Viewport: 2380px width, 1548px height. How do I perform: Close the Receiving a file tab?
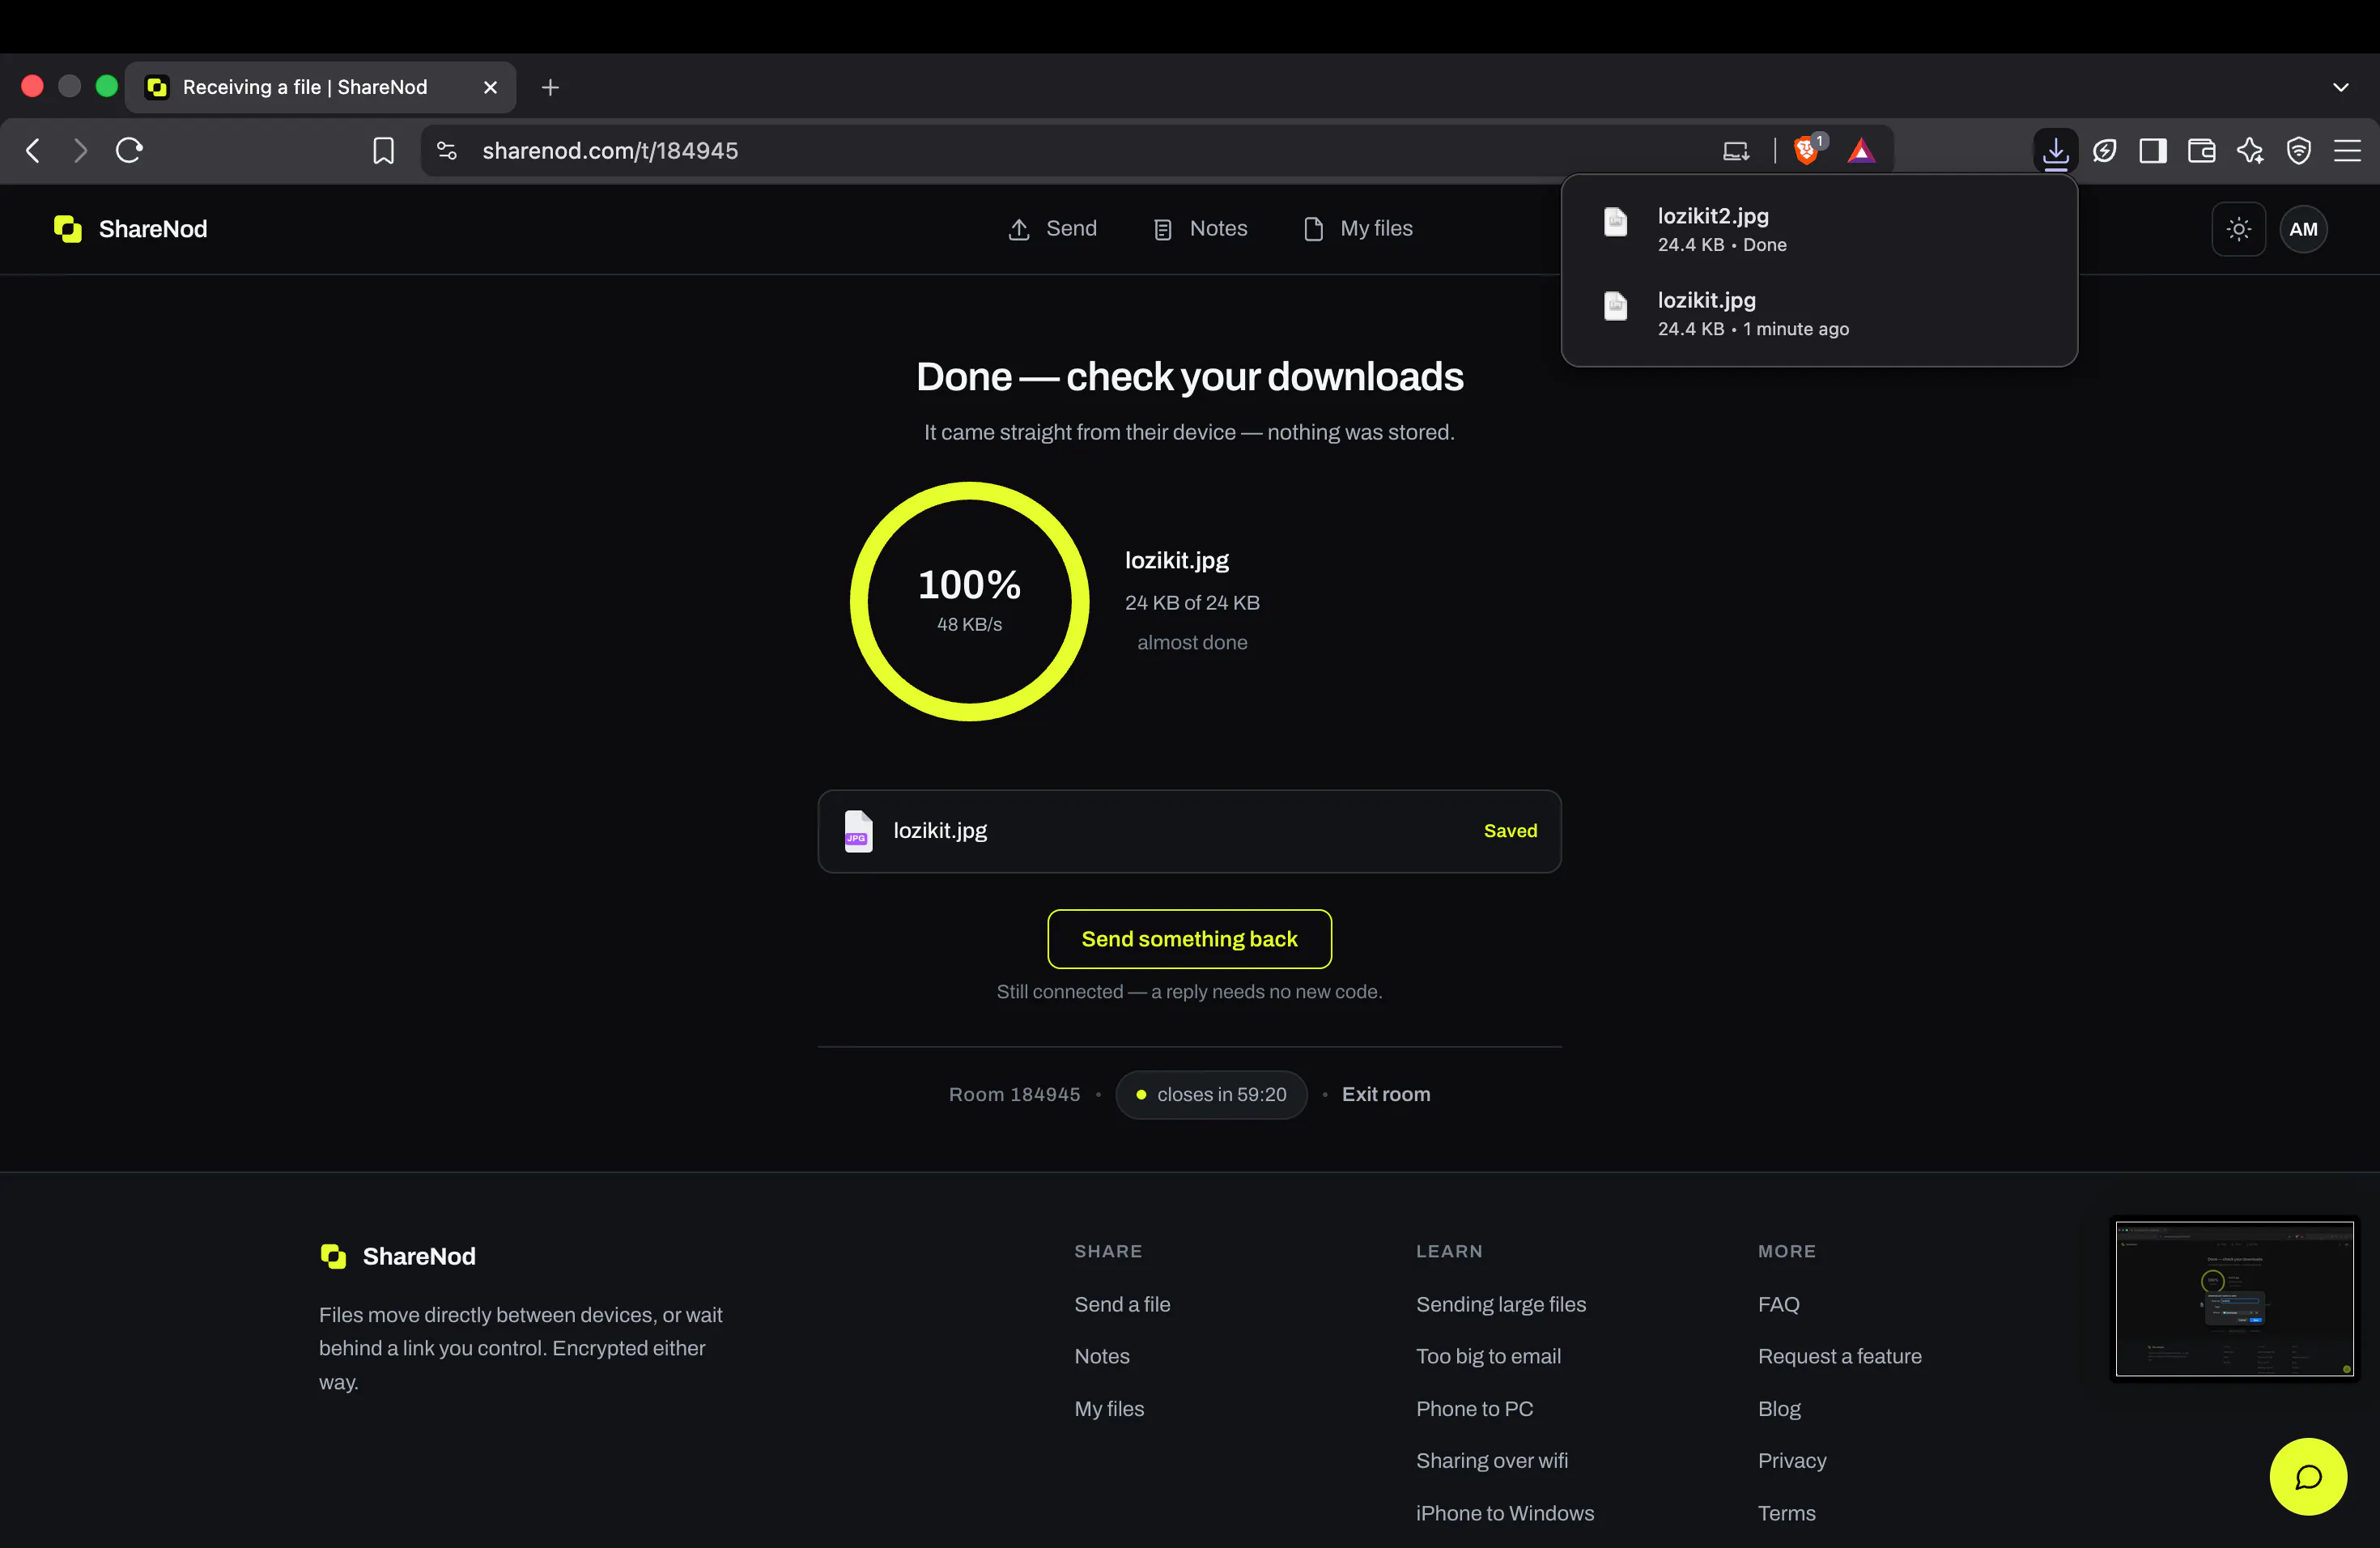(x=490, y=88)
